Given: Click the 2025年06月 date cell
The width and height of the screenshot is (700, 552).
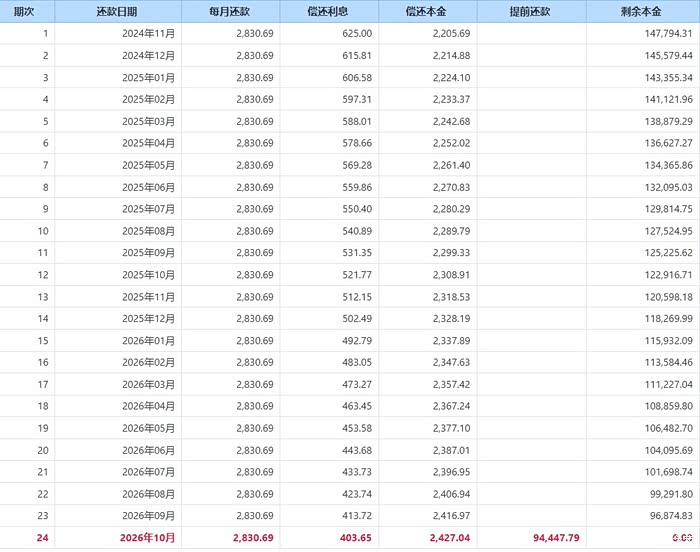Looking at the screenshot, I should tap(148, 187).
